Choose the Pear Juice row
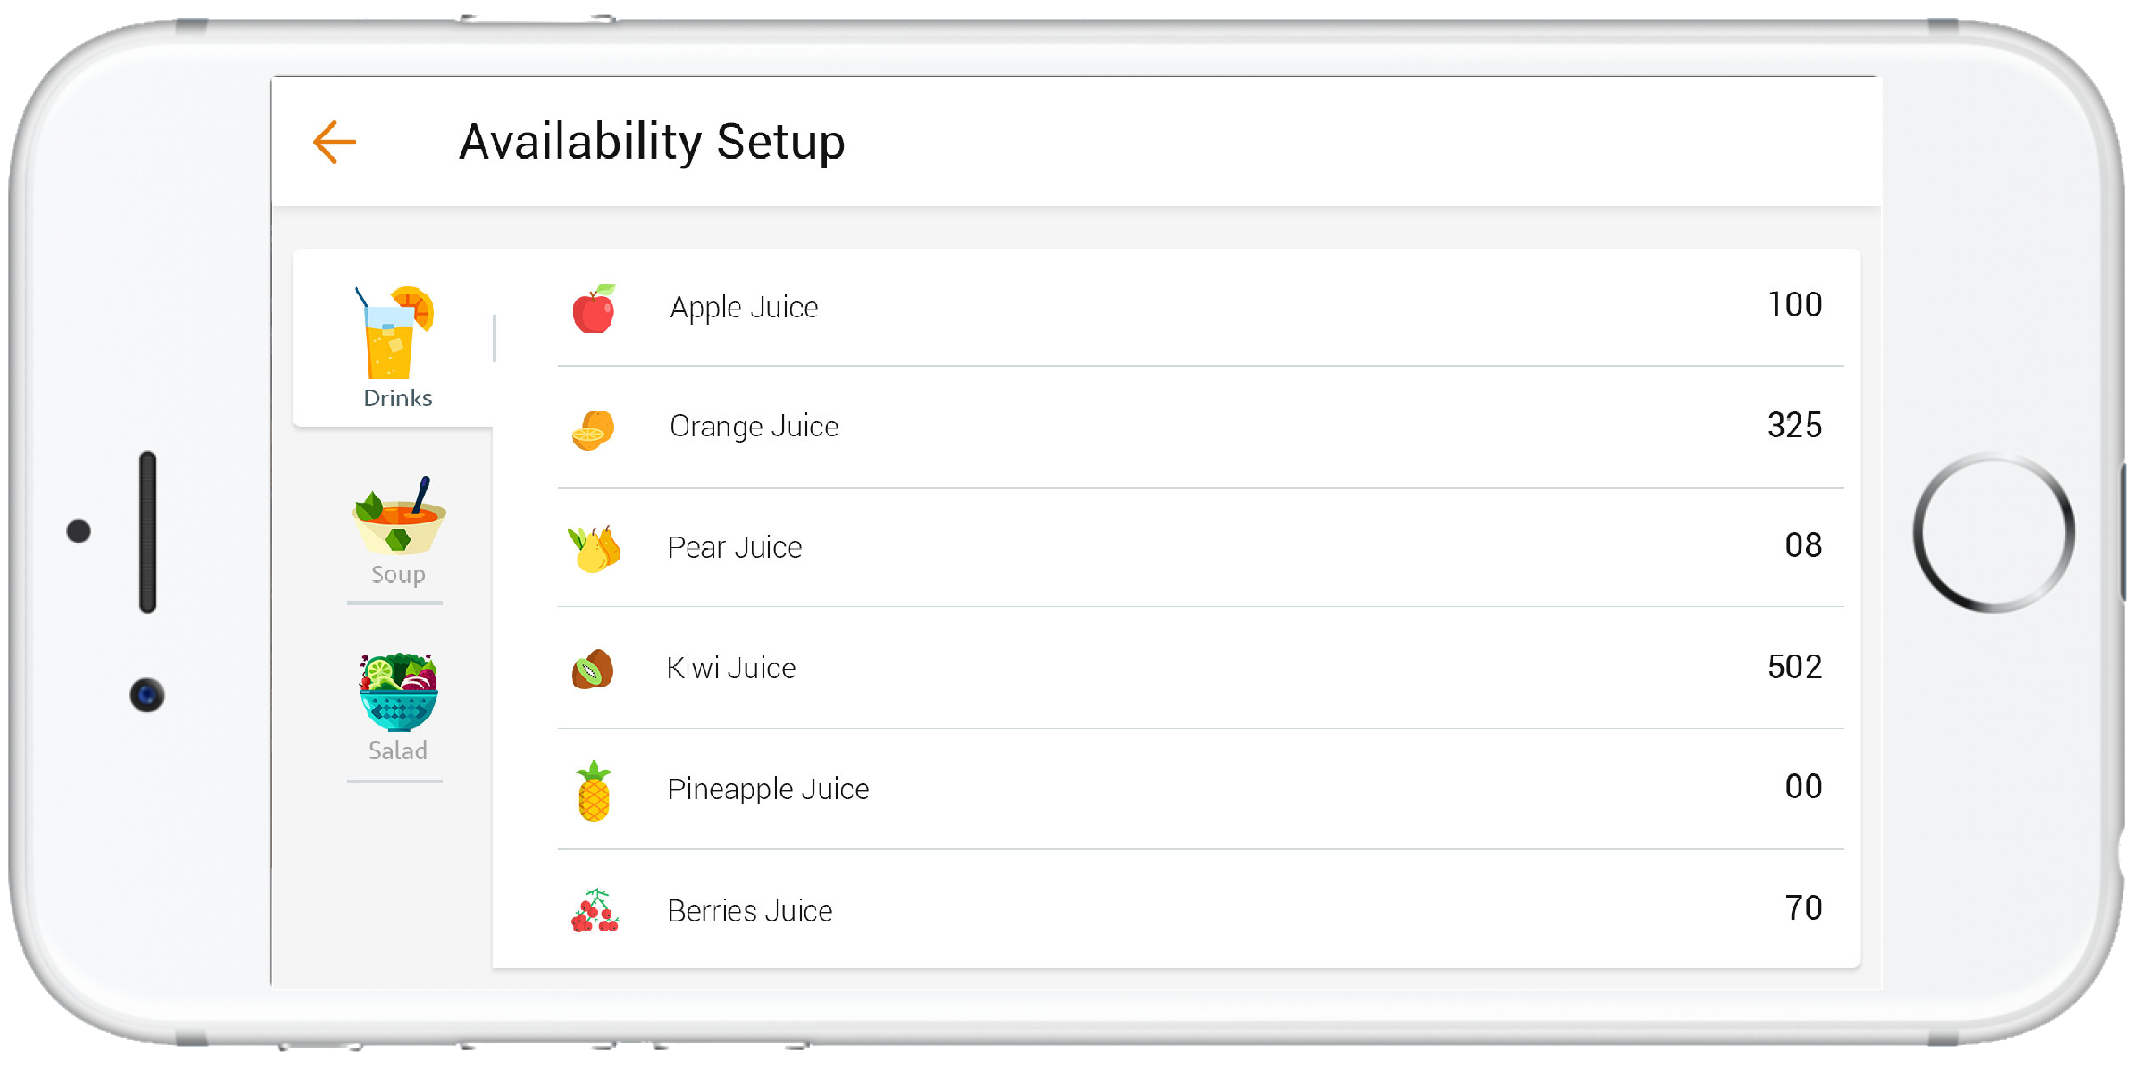The height and width of the screenshot is (1080, 2144). [x=1200, y=548]
